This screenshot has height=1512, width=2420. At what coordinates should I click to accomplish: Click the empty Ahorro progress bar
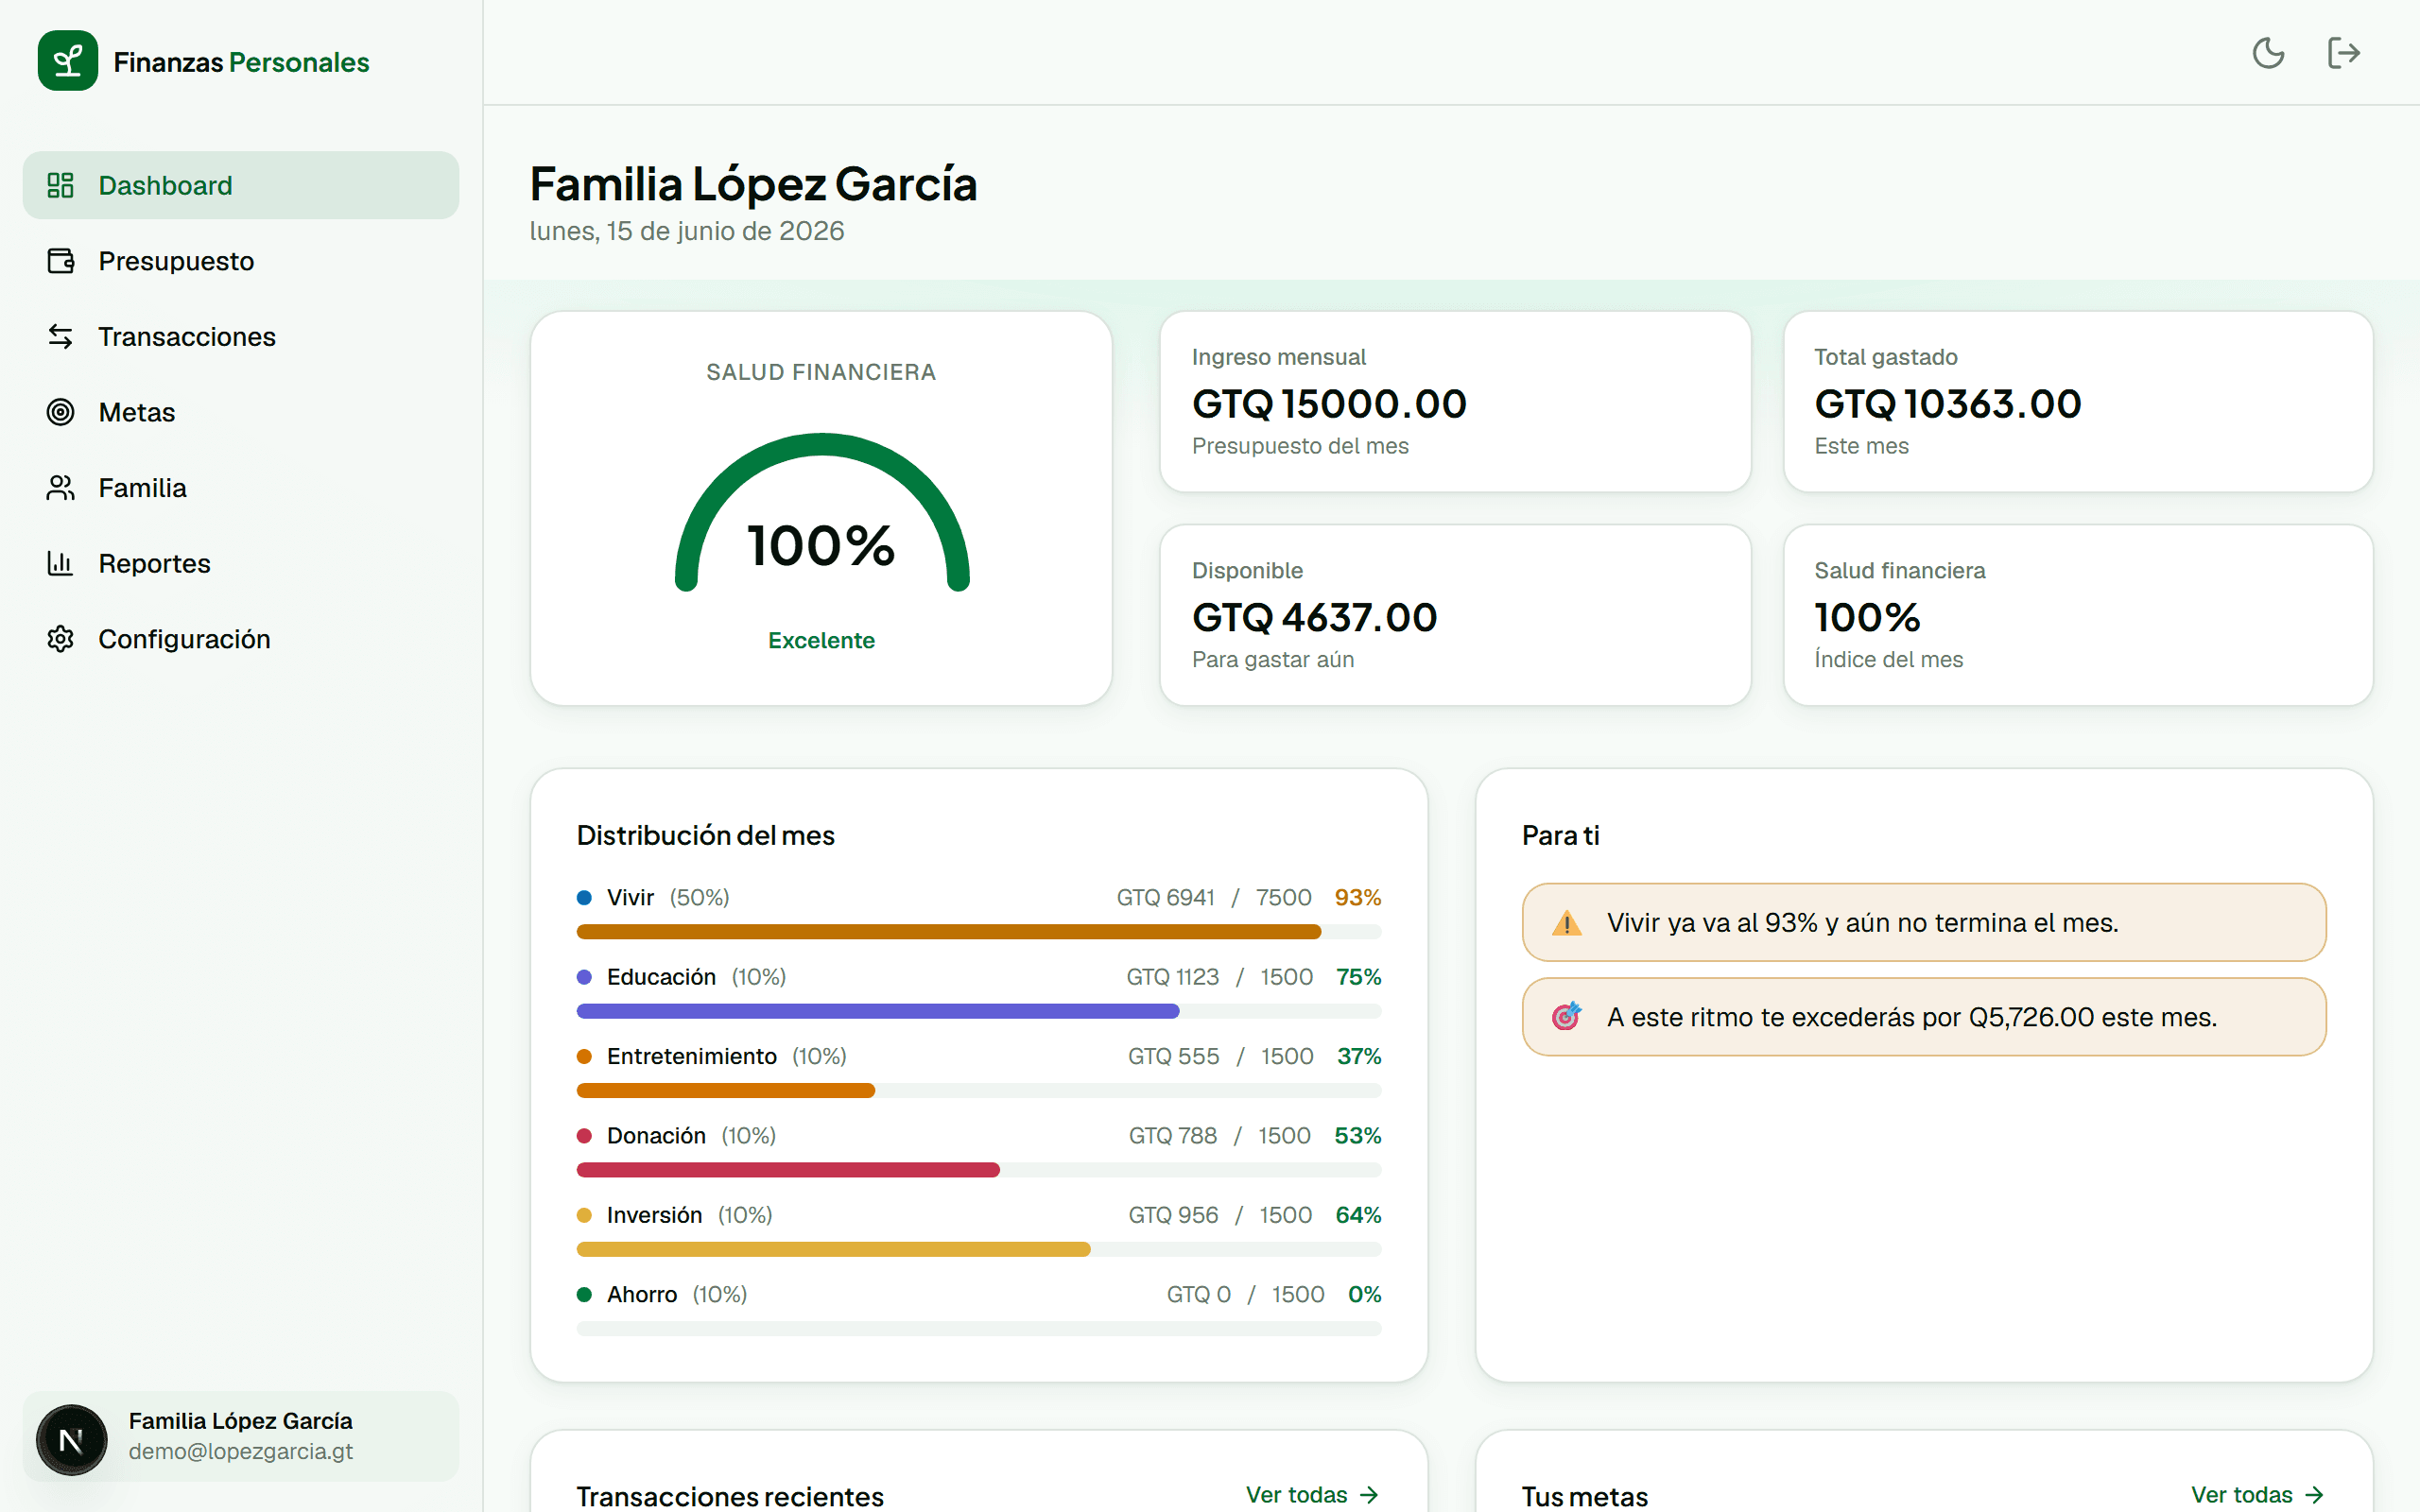tap(978, 1329)
